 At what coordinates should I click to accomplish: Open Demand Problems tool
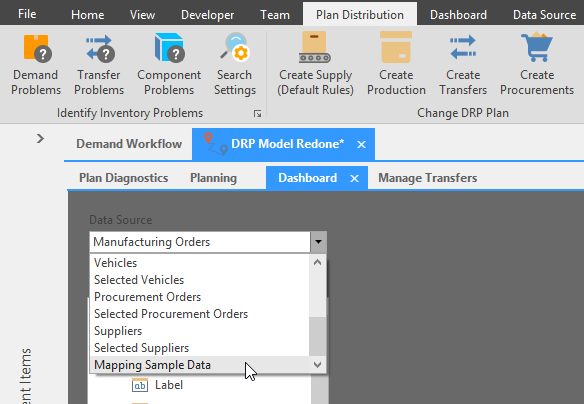pos(36,65)
